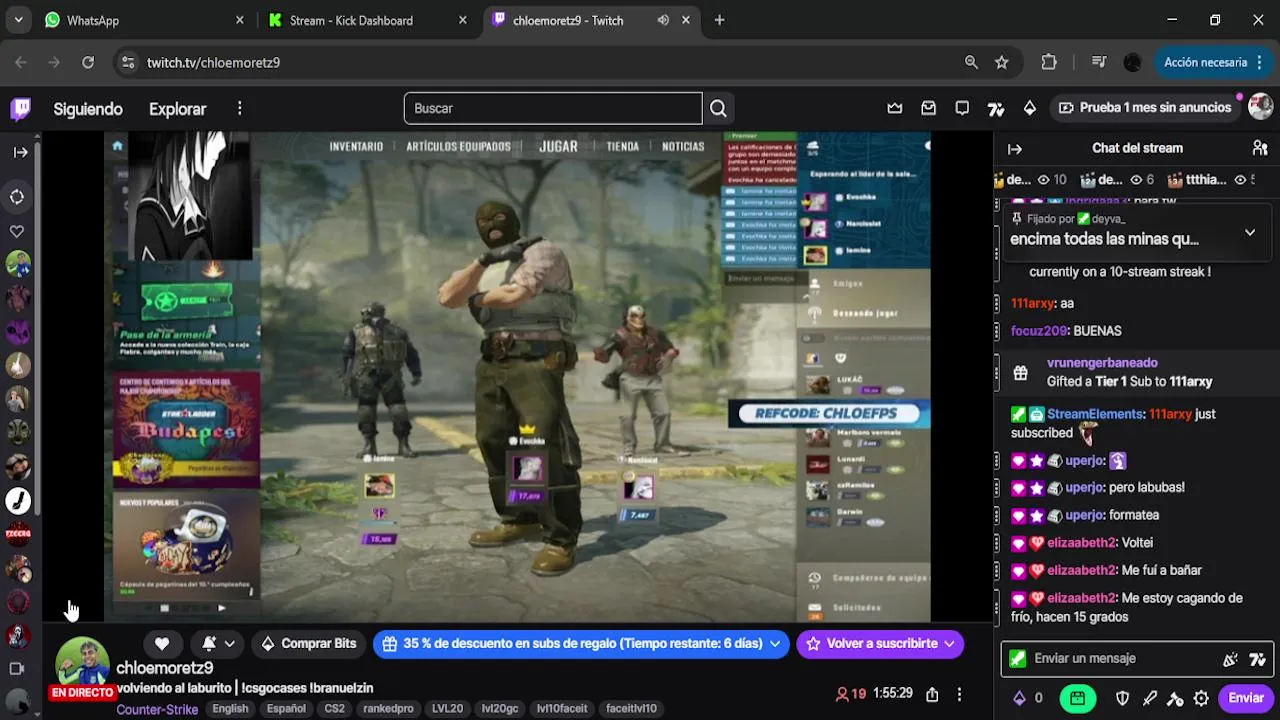The image size is (1280, 720).
Task: Open browser zoom magnifier icon
Action: pyautogui.click(x=971, y=62)
